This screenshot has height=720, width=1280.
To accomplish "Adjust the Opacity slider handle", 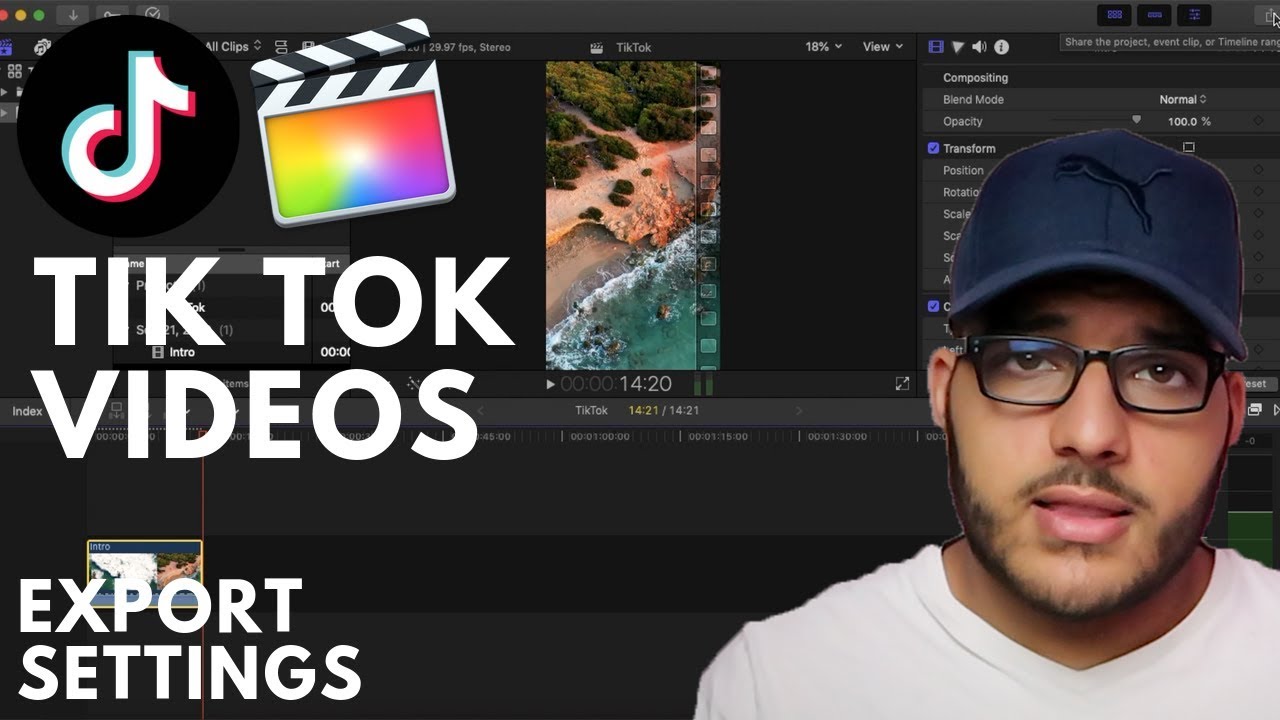I will [x=1136, y=120].
